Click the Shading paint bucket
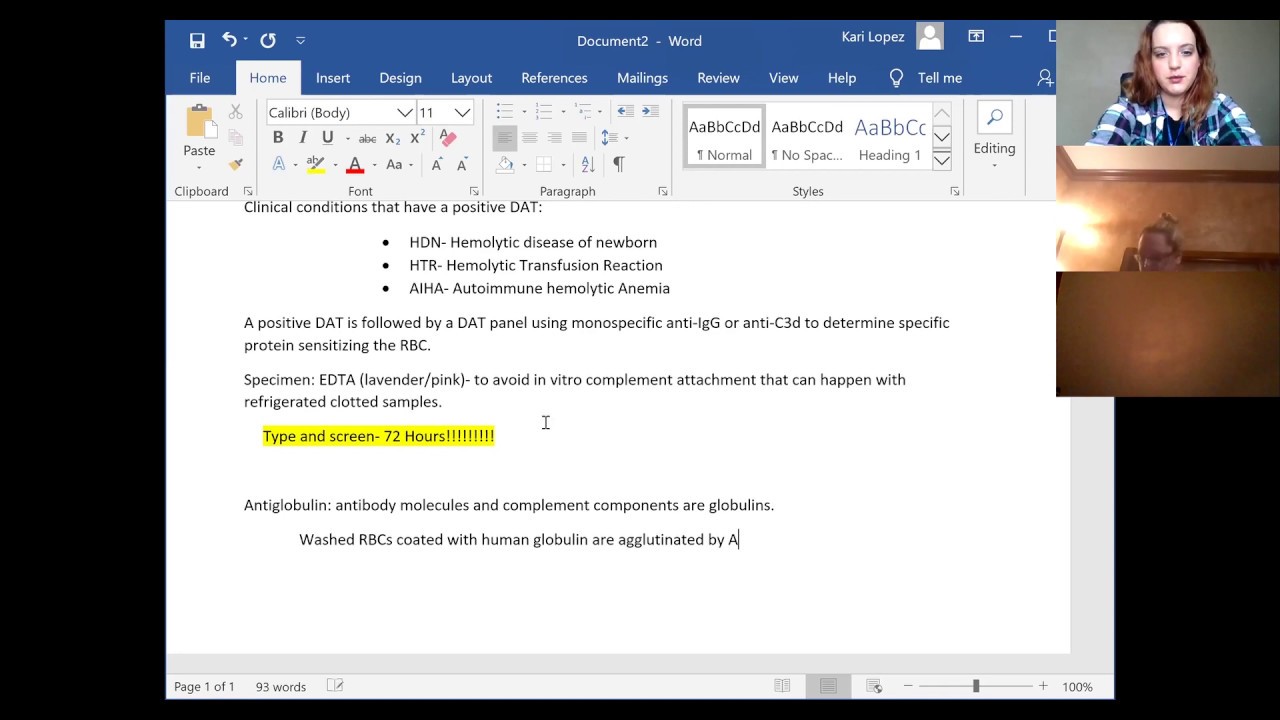Screen dimensions: 1280x720 (505, 164)
